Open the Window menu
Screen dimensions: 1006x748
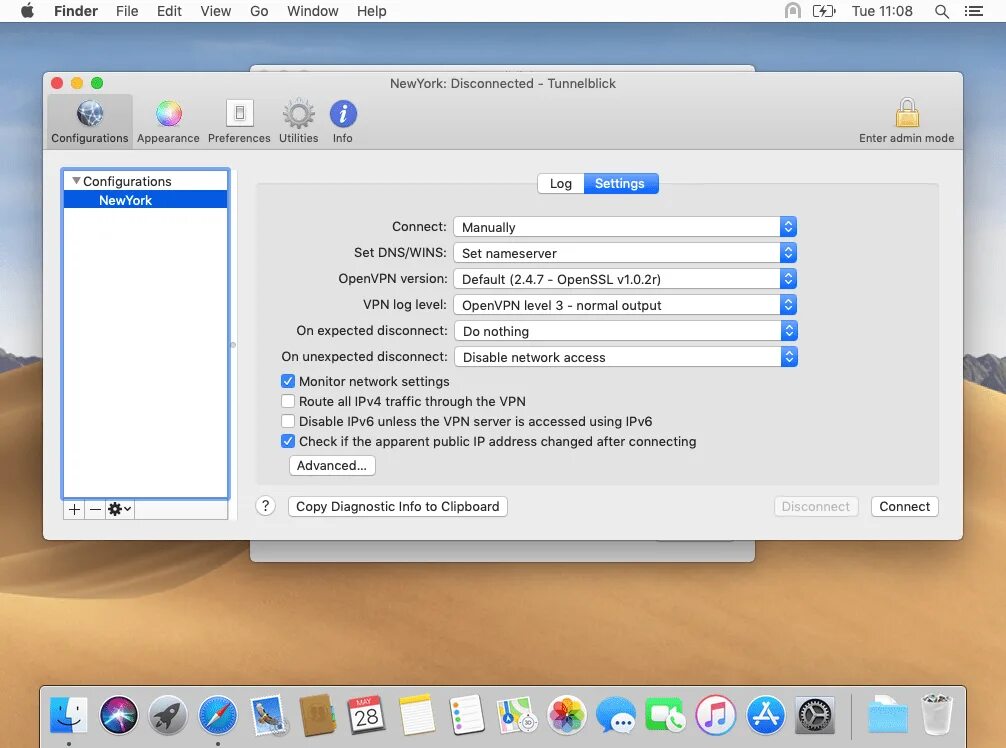tap(312, 11)
